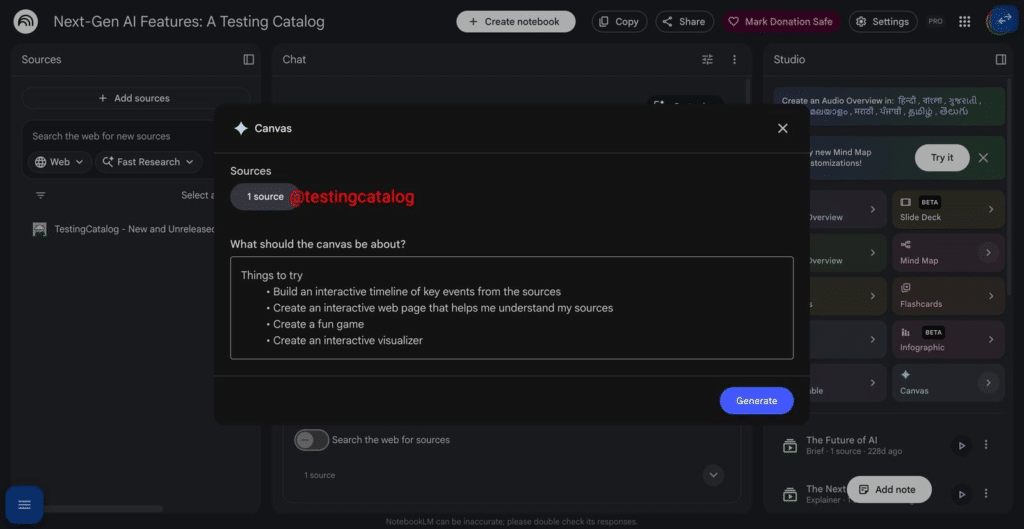Click Add sources button
The height and width of the screenshot is (529, 1024).
(x=135, y=98)
